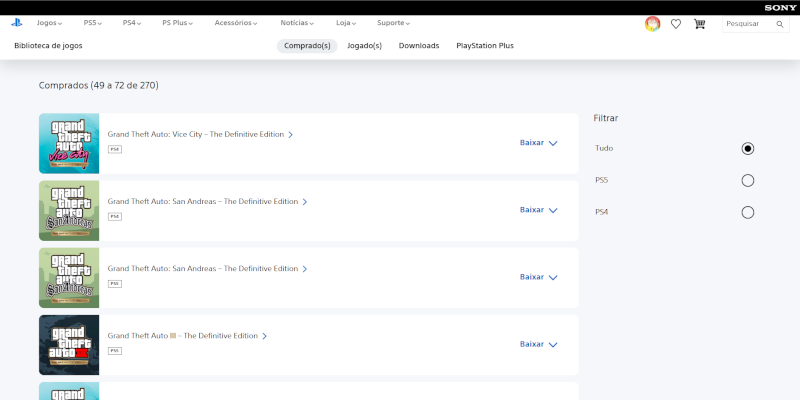
Task: Click the search magnifier icon
Action: (780, 24)
